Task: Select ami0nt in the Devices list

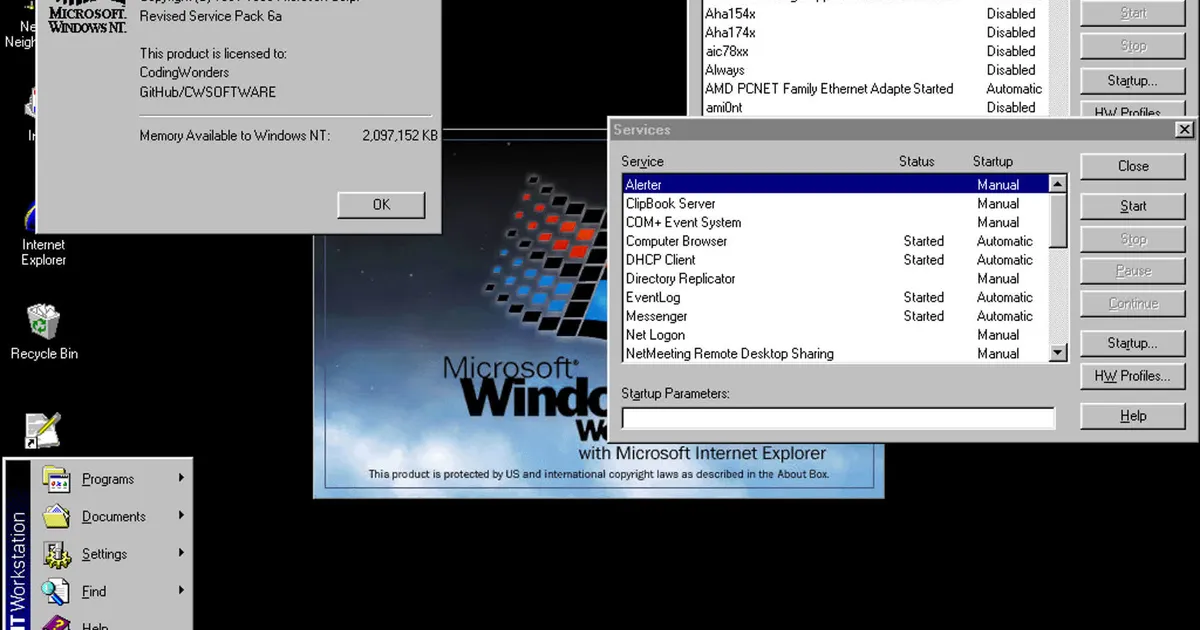Action: coord(874,107)
